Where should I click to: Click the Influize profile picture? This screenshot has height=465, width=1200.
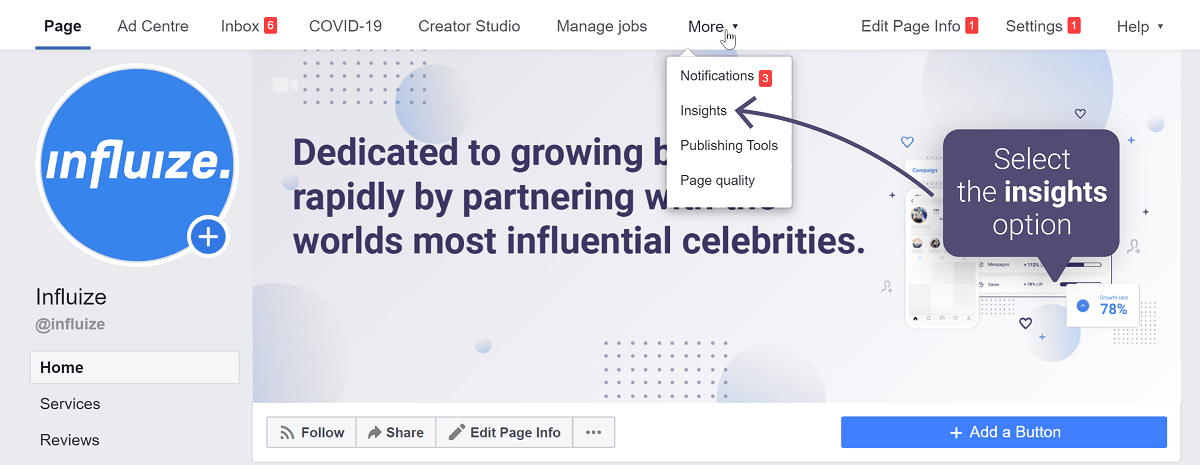[x=135, y=164]
